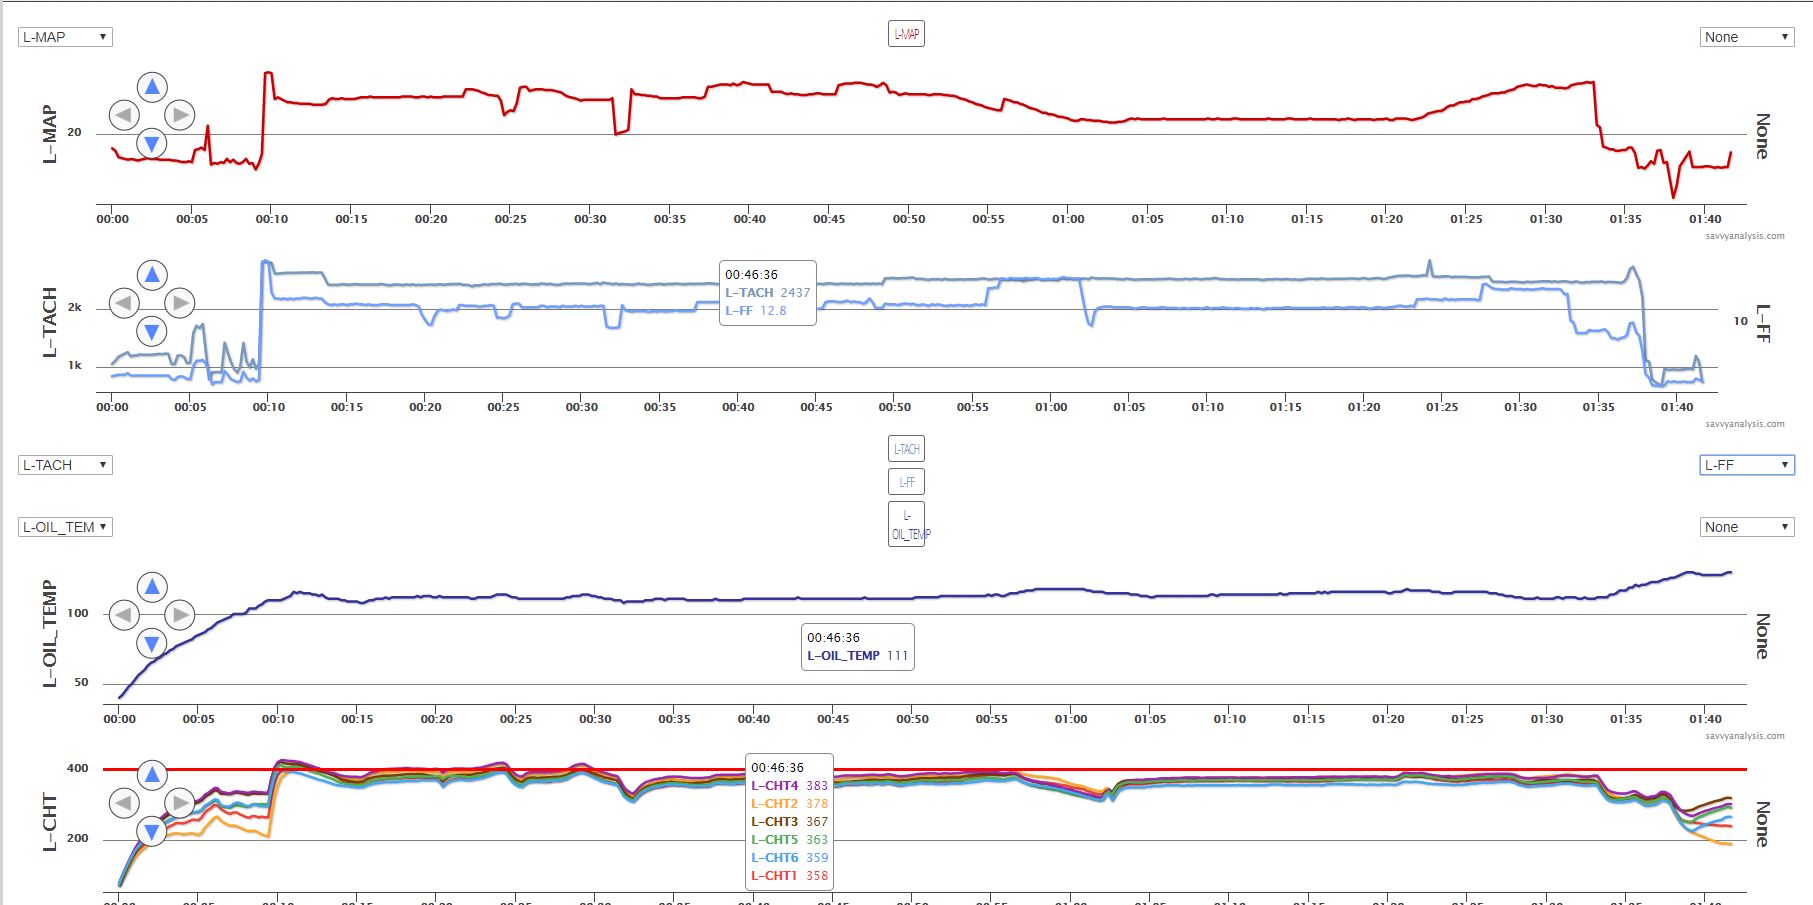This screenshot has height=905, width=1813.
Task: Open the L-FF secondary series dropdown
Action: coord(1746,465)
